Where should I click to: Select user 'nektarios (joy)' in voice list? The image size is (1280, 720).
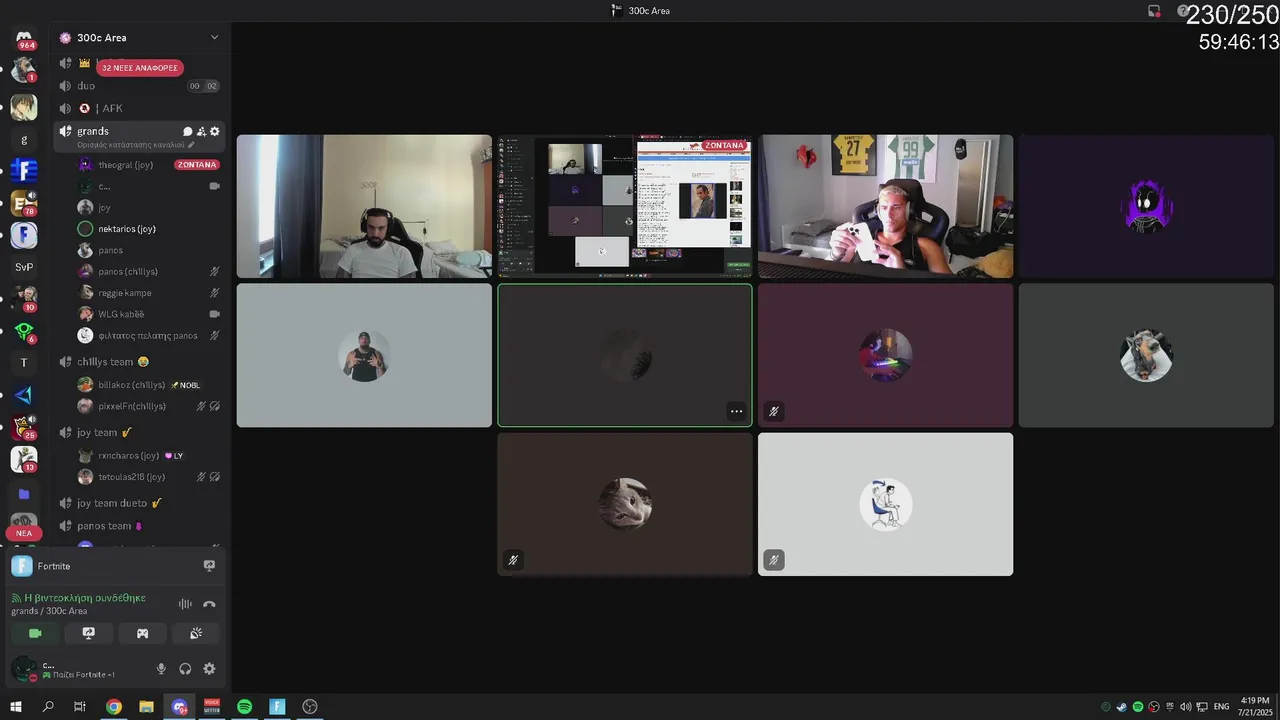tap(149, 229)
